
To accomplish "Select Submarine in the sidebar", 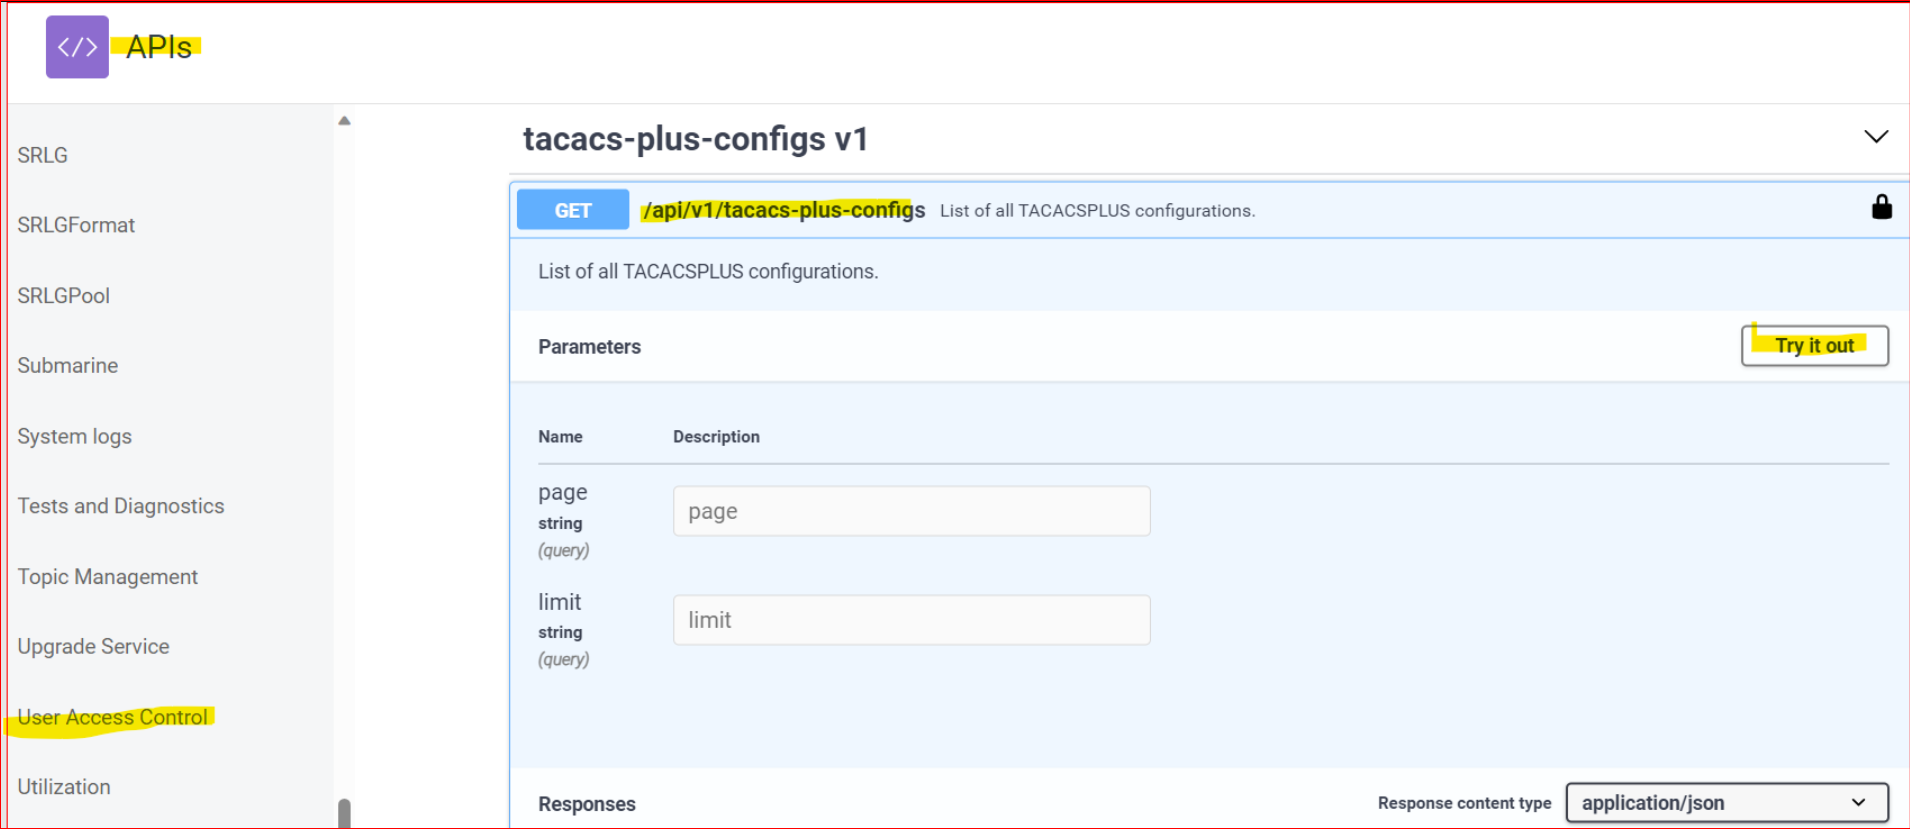I will (67, 365).
